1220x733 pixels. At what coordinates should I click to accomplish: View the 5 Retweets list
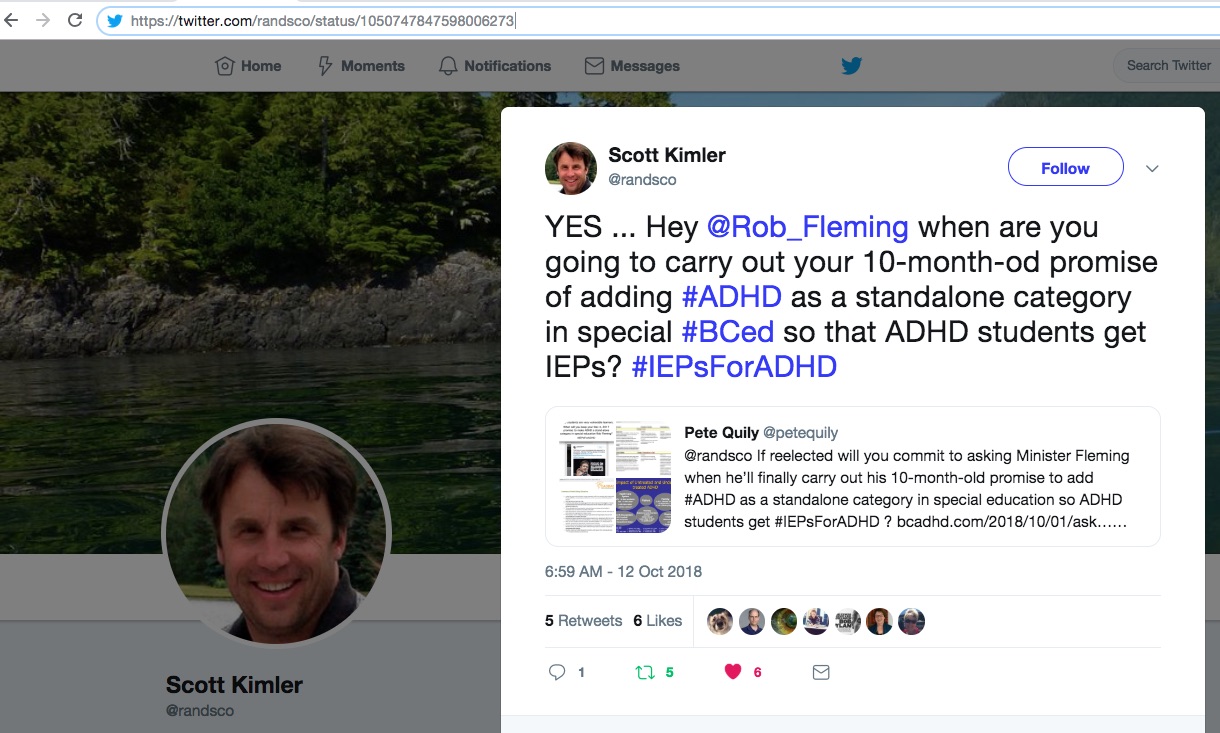coord(583,621)
